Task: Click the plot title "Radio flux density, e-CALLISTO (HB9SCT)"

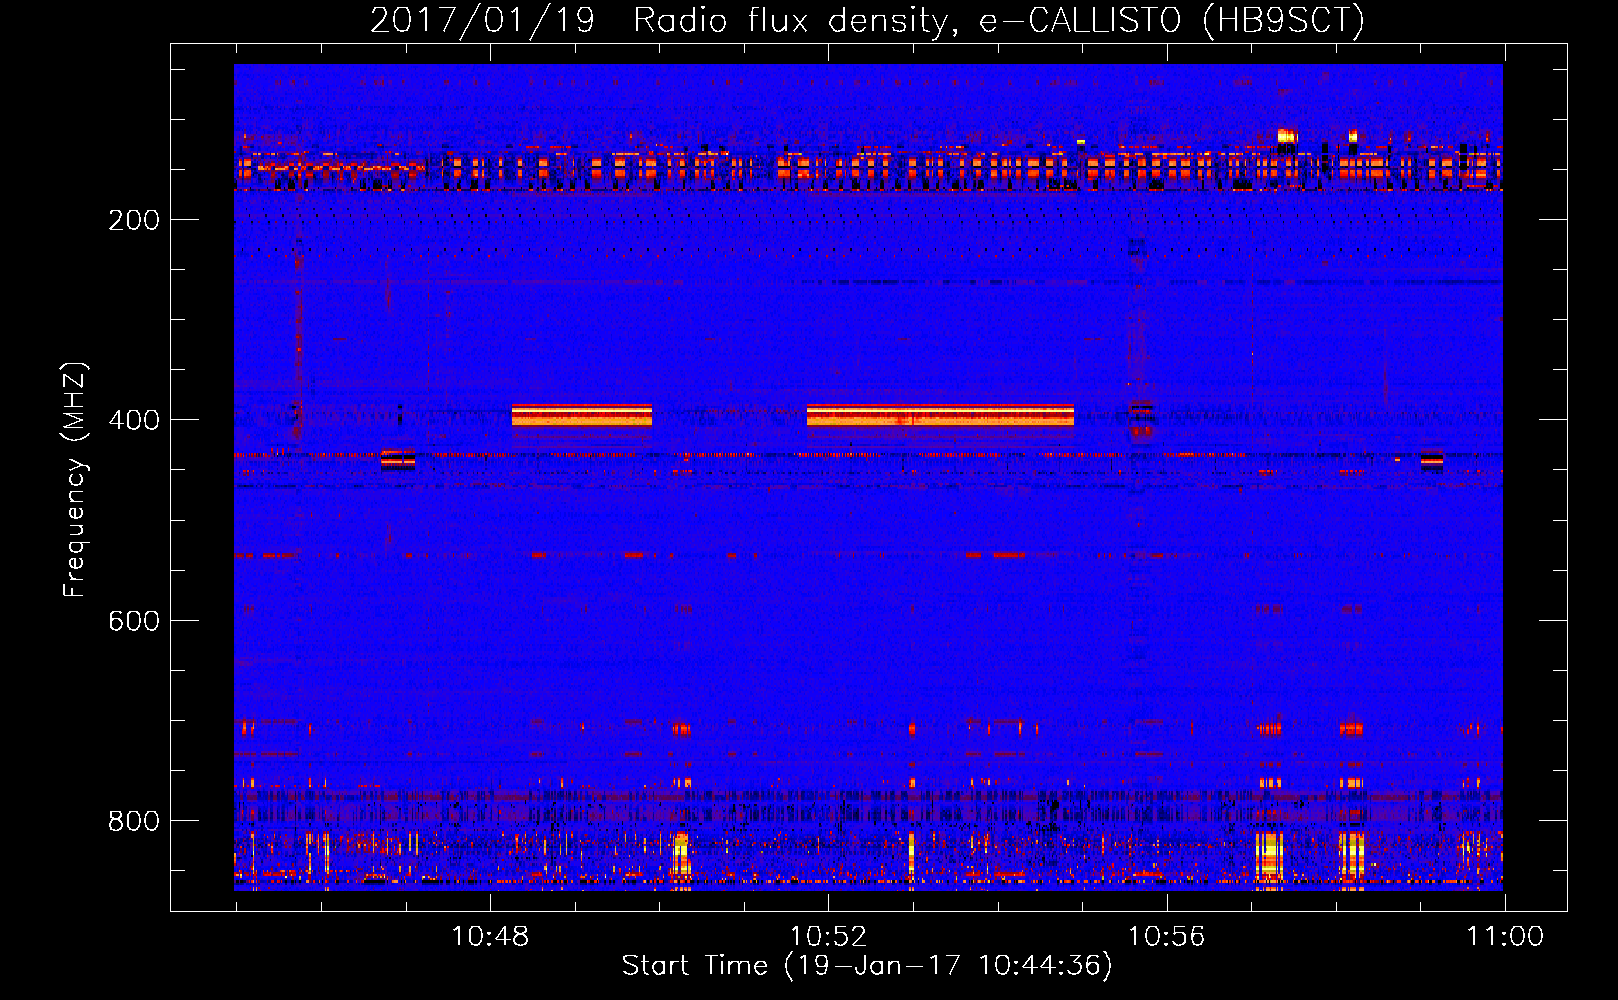Action: (999, 20)
